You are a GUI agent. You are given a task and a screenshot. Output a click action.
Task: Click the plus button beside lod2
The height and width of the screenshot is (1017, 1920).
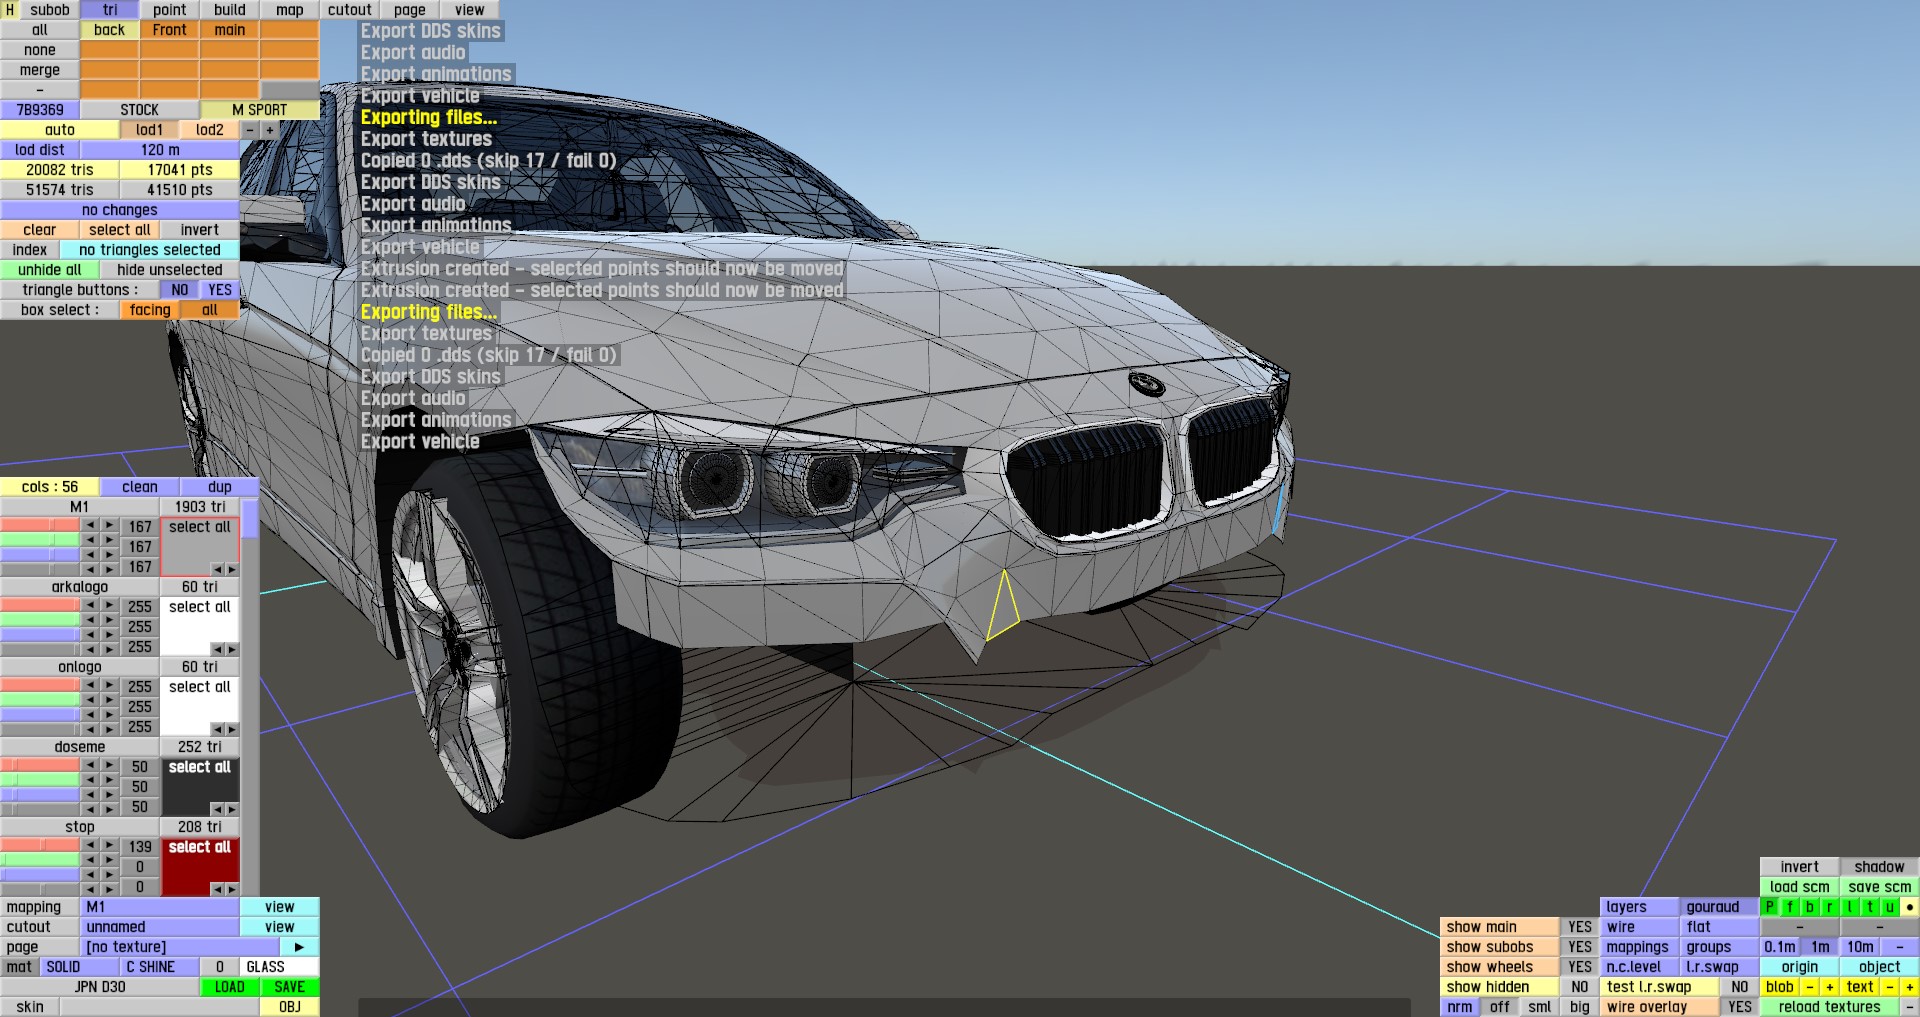click(270, 130)
